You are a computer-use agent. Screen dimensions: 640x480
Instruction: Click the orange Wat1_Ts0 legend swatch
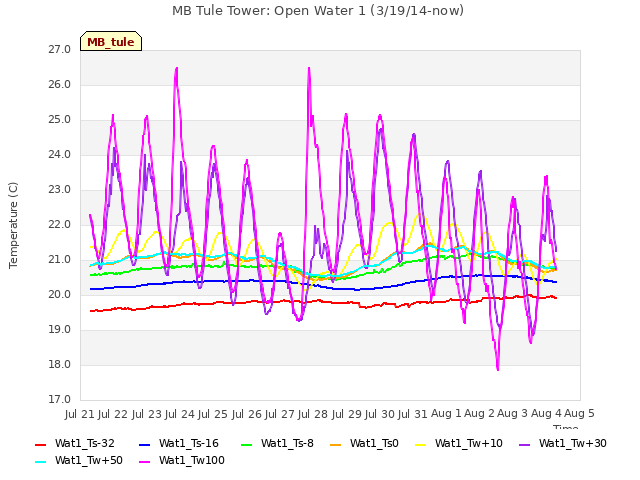tap(335, 444)
